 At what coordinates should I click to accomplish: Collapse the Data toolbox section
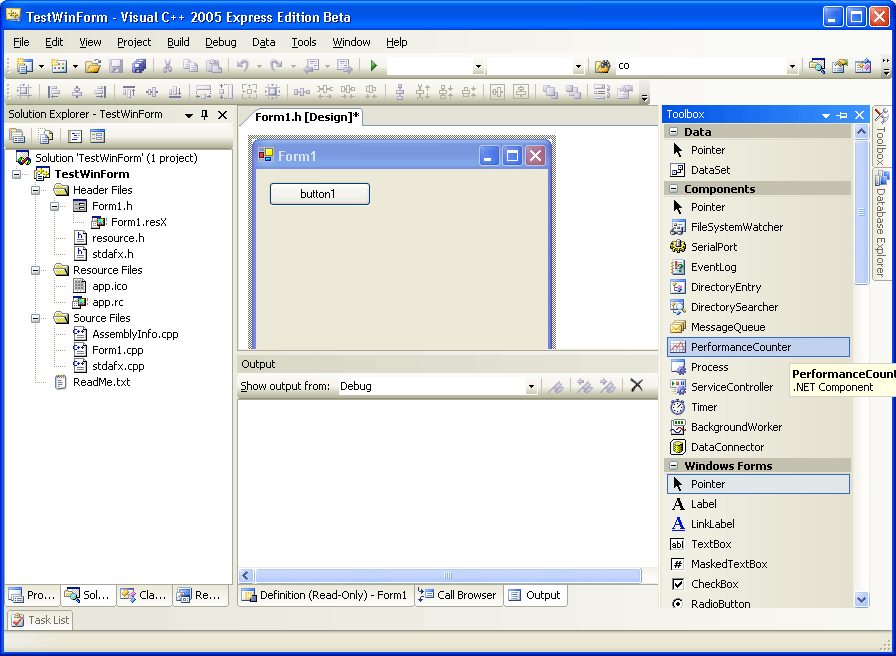[x=673, y=131]
